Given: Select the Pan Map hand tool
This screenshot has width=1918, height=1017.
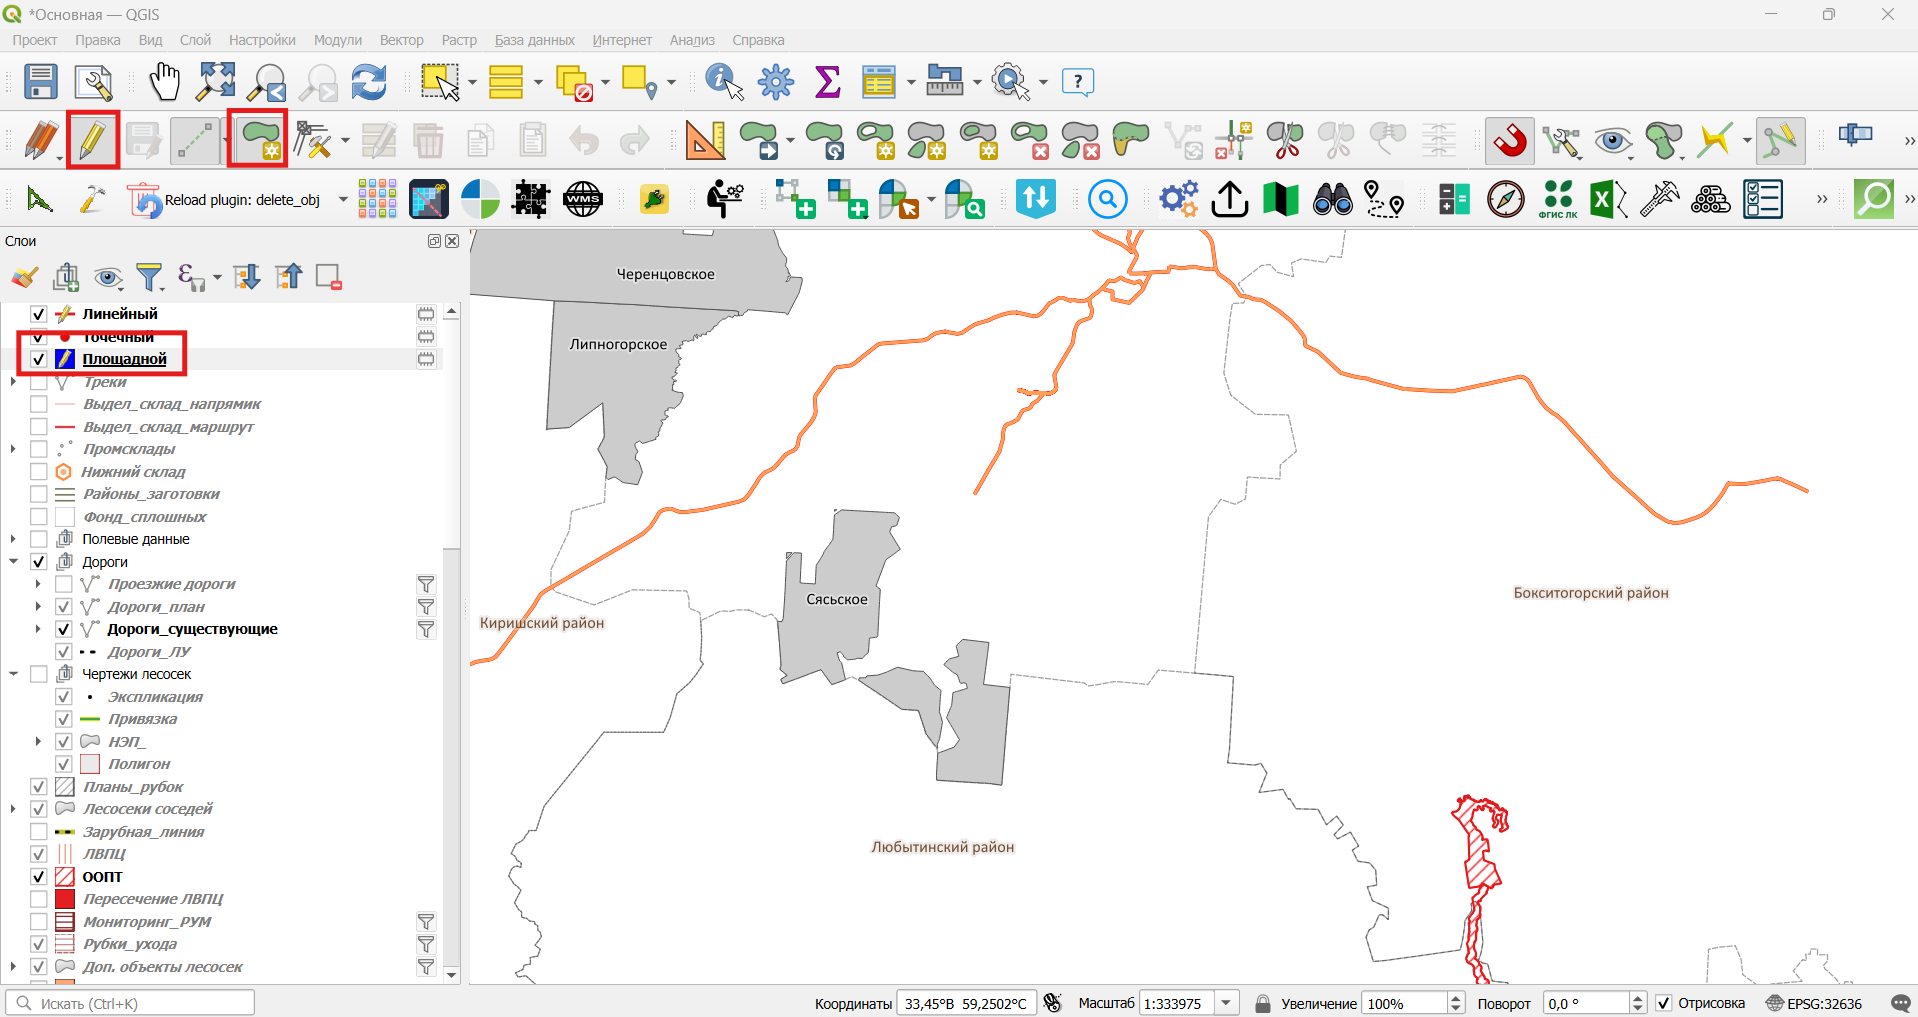Looking at the screenshot, I should pyautogui.click(x=164, y=81).
